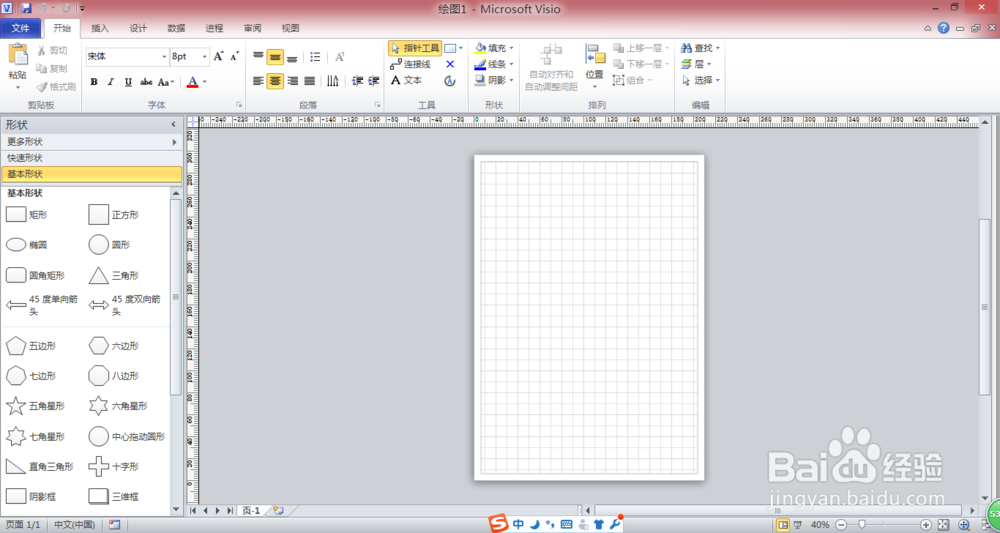1000x533 pixels.
Task: Click the Sogou shirt skin icon
Action: 598,525
